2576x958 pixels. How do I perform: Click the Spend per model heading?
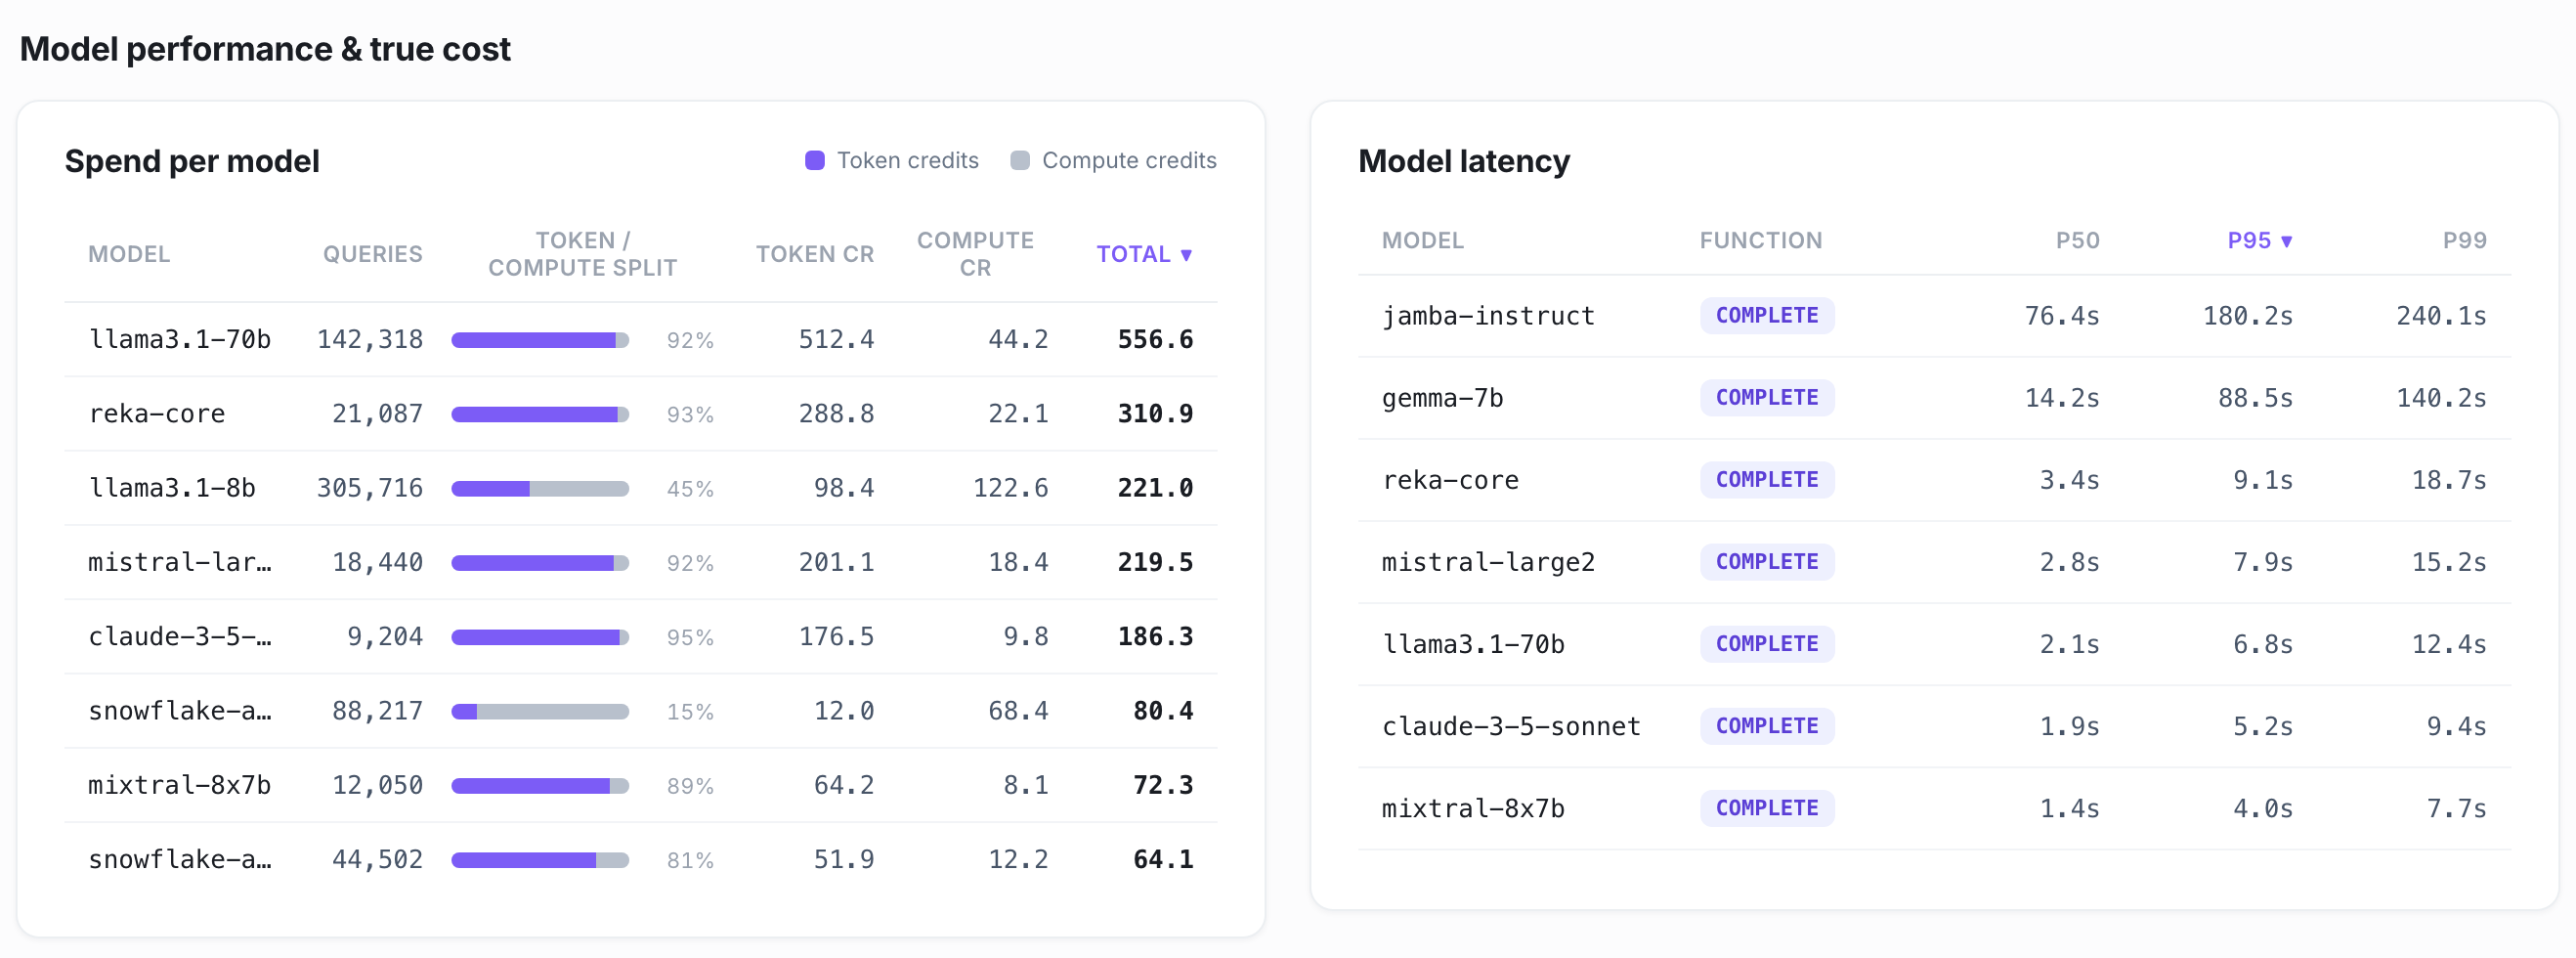click(192, 161)
